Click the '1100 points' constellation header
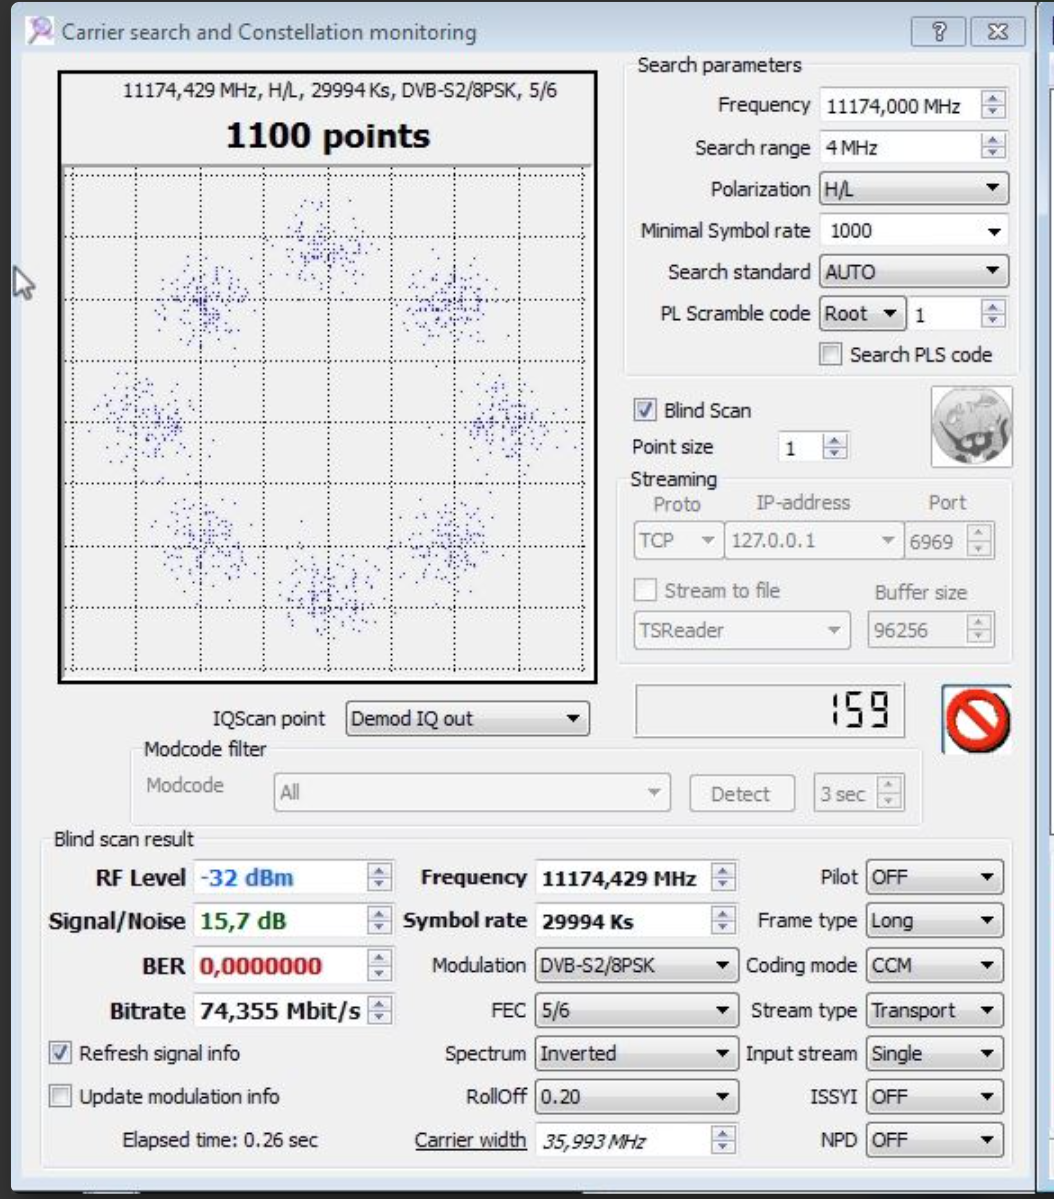 tap(327, 135)
